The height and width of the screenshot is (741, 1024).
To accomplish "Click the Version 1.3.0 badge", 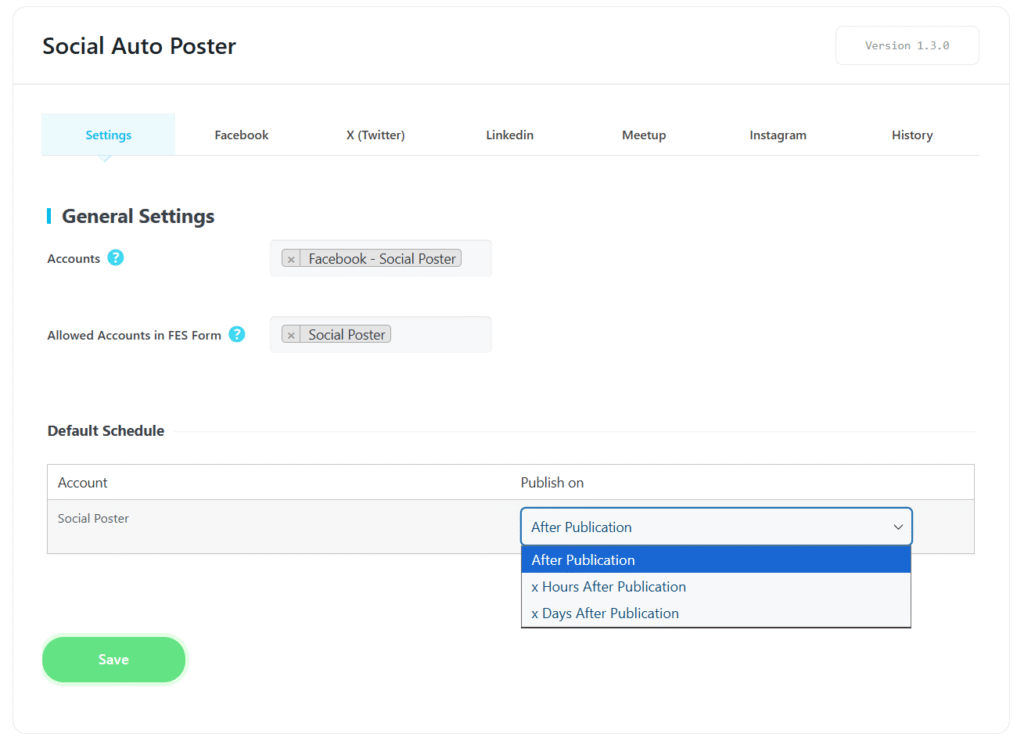I will (906, 46).
